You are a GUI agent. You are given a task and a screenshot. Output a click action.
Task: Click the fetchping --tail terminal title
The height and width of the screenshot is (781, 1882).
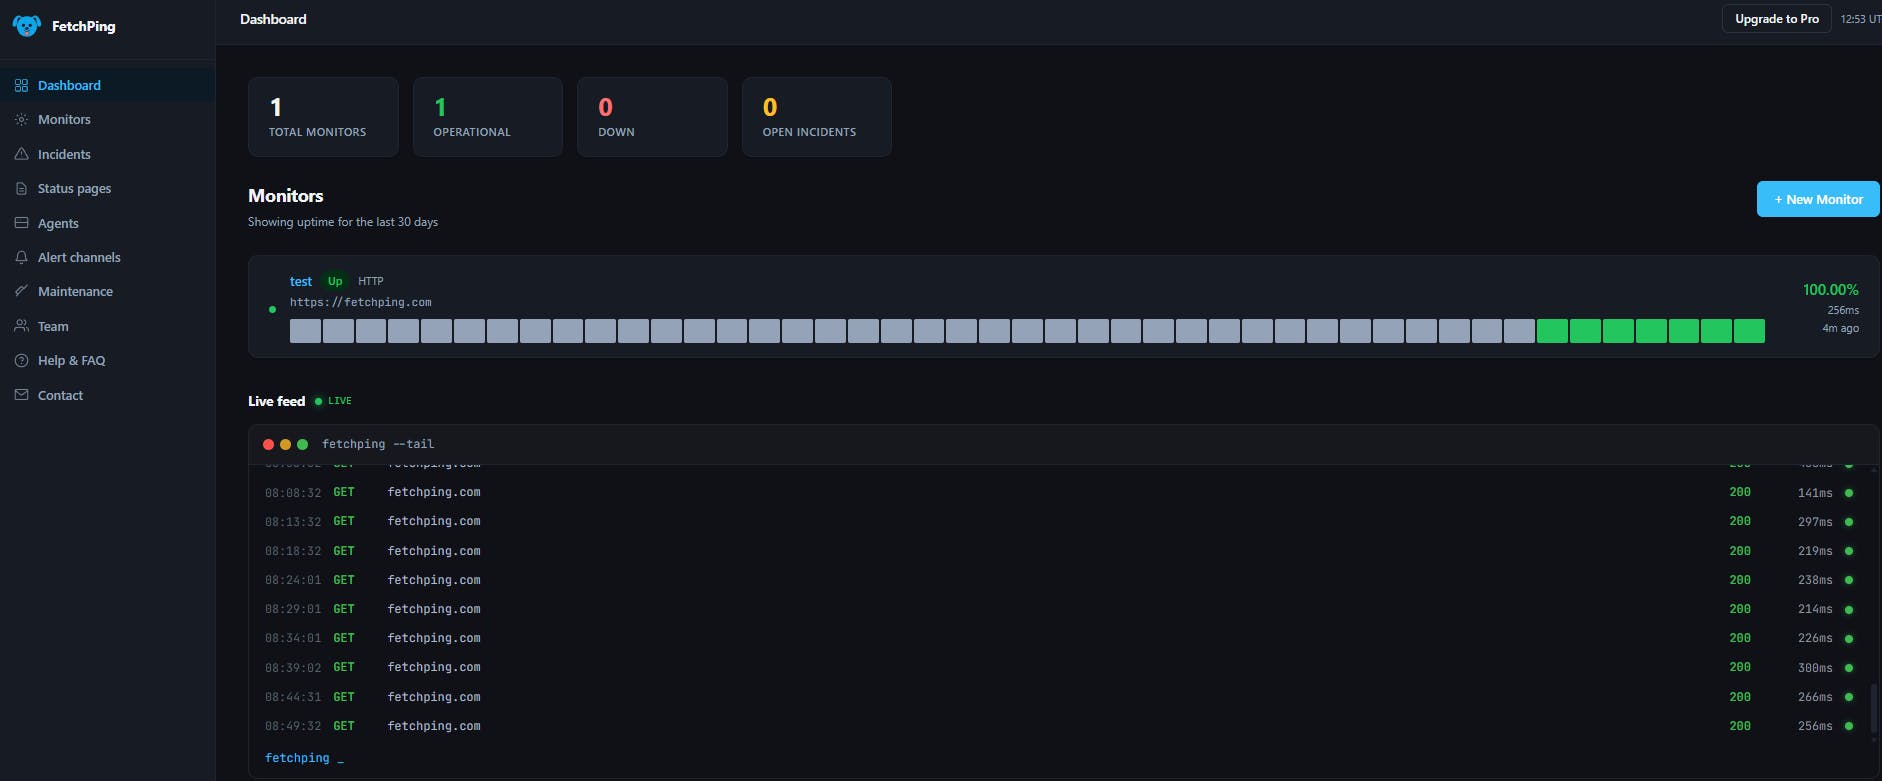[378, 444]
